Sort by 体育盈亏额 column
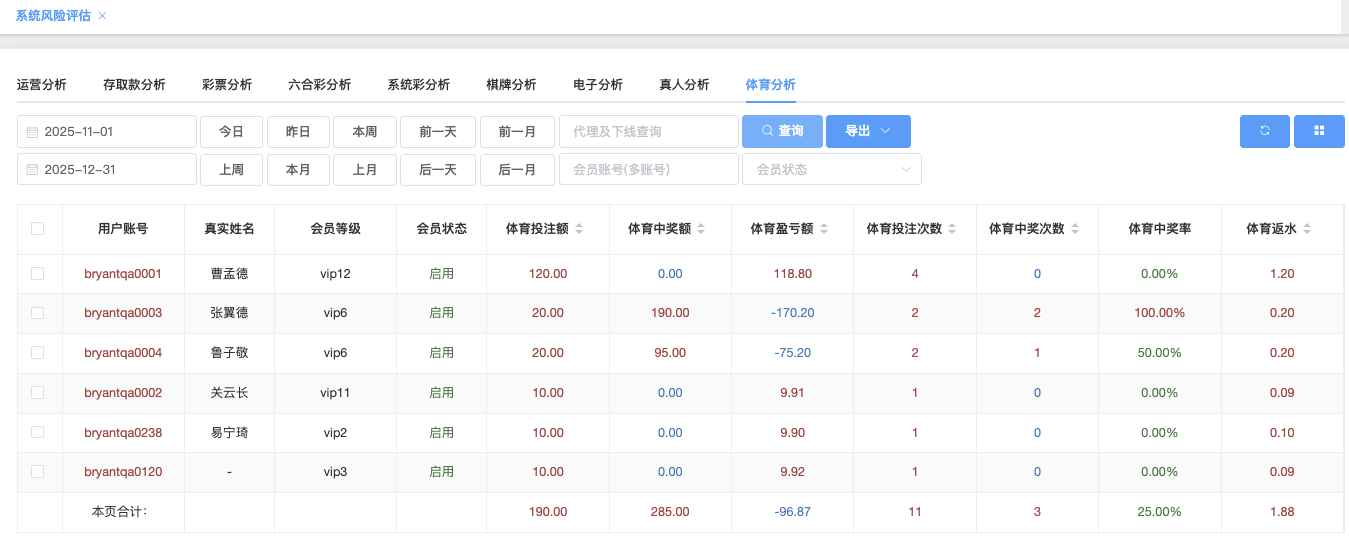Image resolution: width=1349 pixels, height=537 pixels. [822, 229]
